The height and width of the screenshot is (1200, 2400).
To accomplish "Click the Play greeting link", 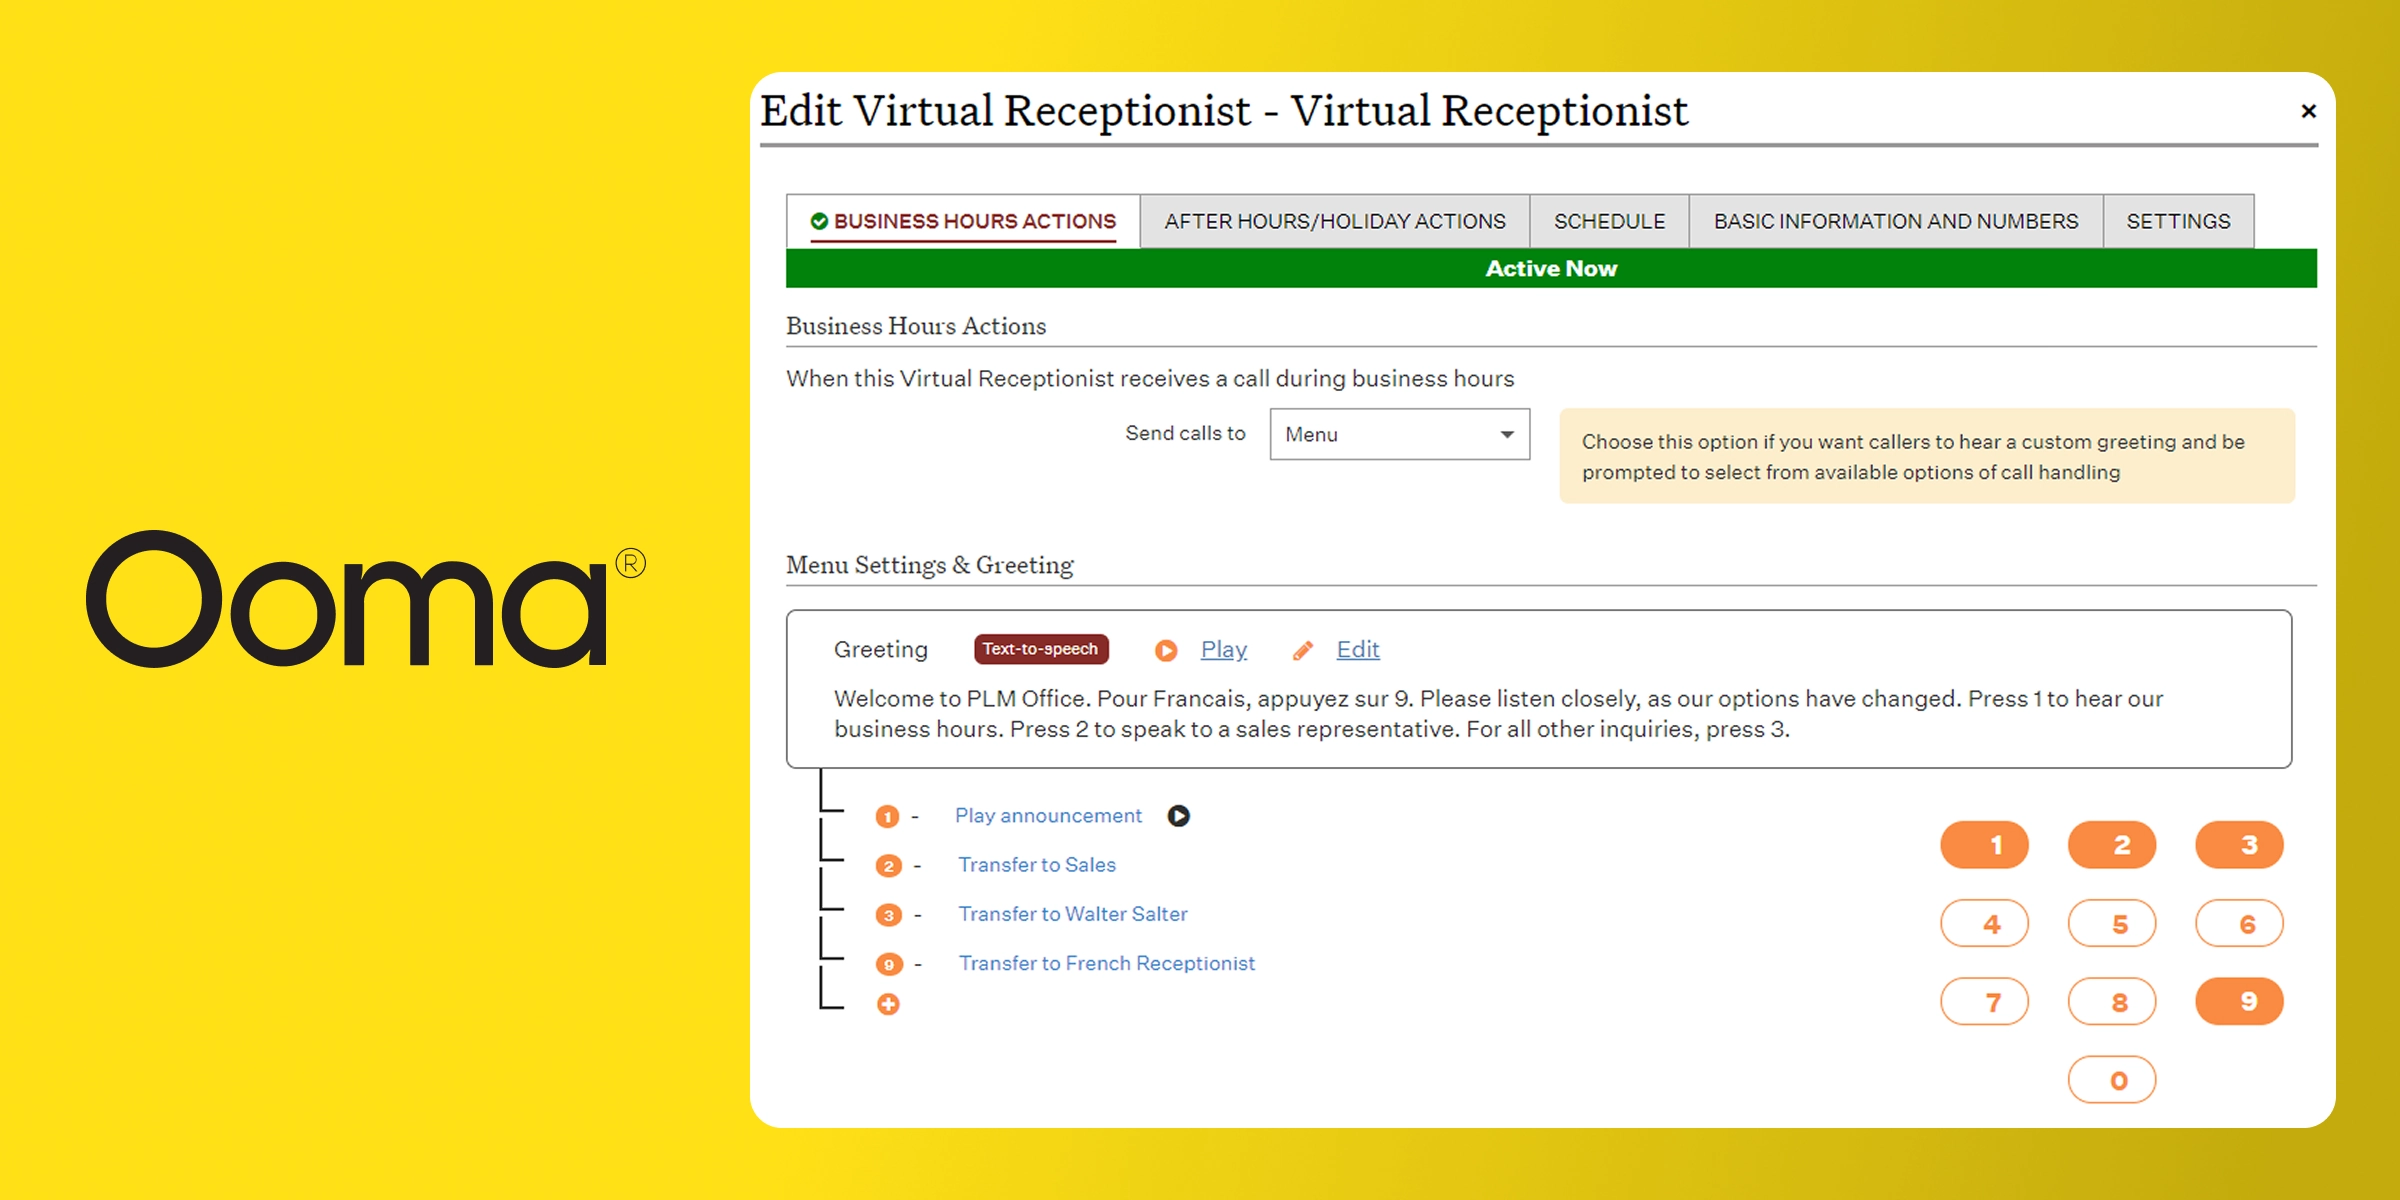I will point(1224,650).
